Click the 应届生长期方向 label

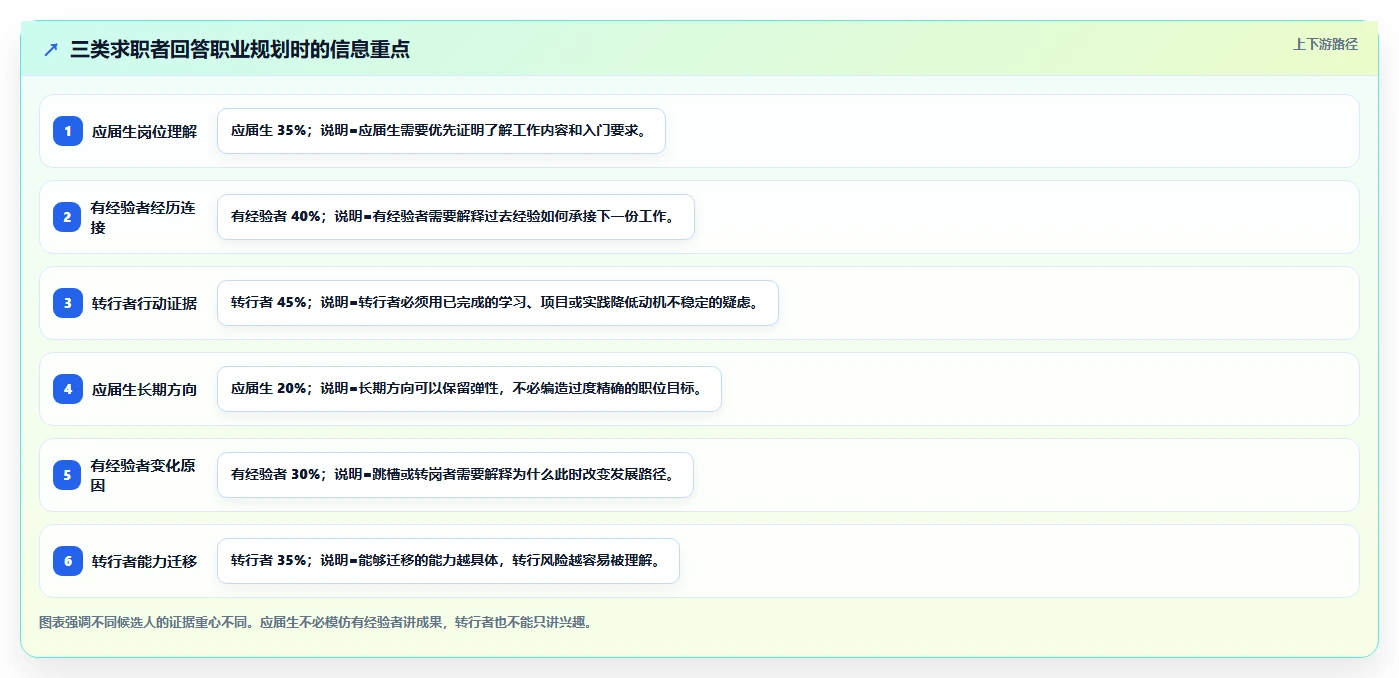pyautogui.click(x=144, y=389)
